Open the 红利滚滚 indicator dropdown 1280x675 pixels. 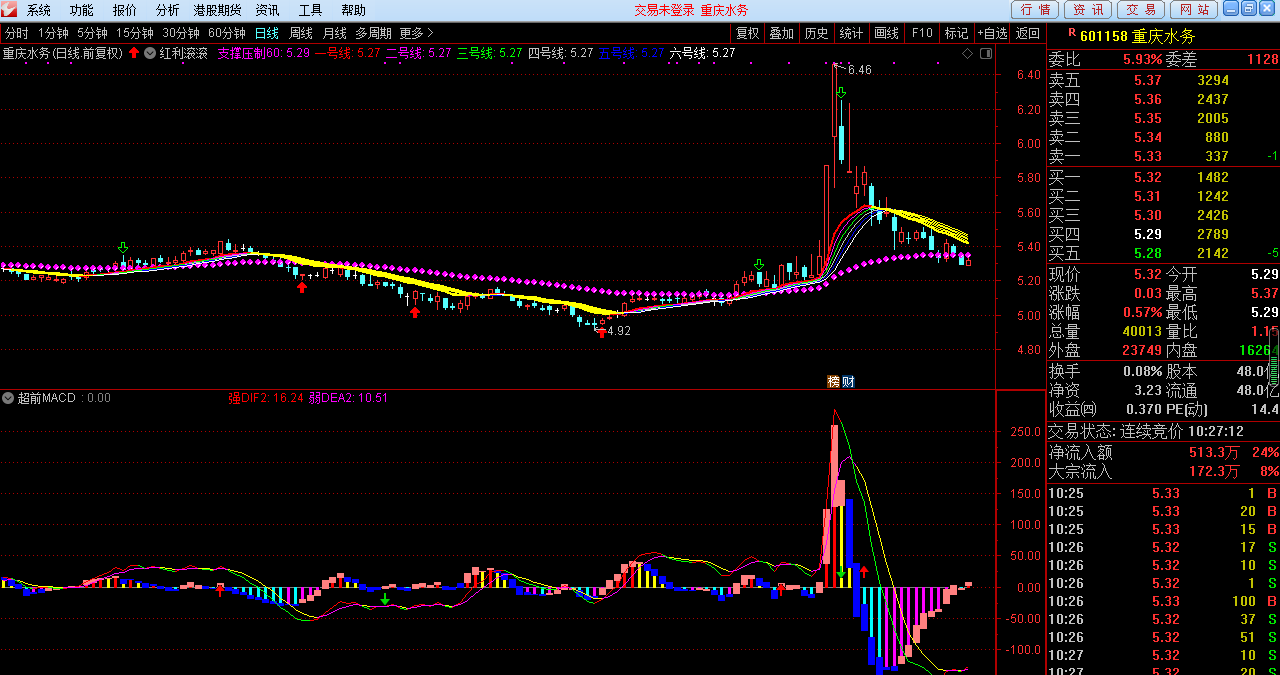click(x=151, y=53)
